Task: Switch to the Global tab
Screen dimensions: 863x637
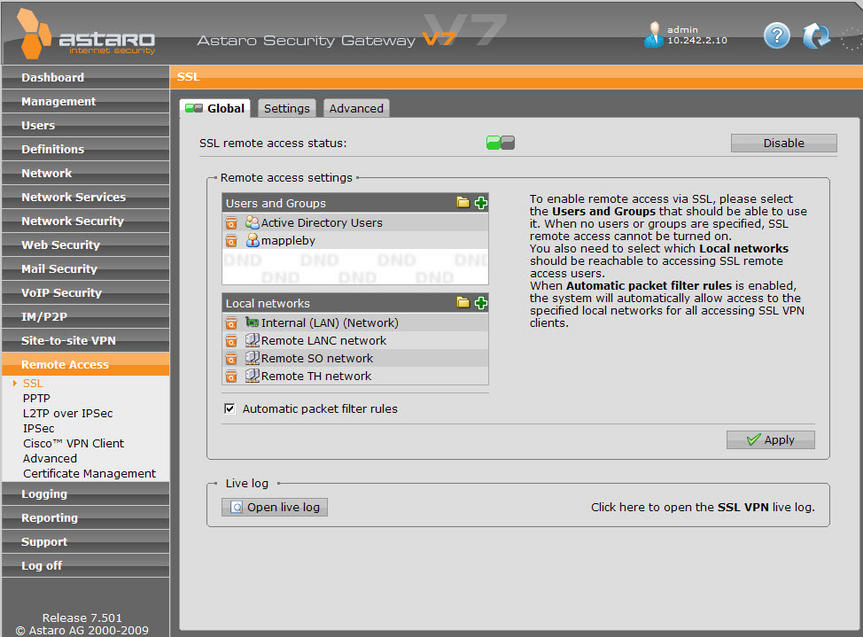Action: [215, 108]
